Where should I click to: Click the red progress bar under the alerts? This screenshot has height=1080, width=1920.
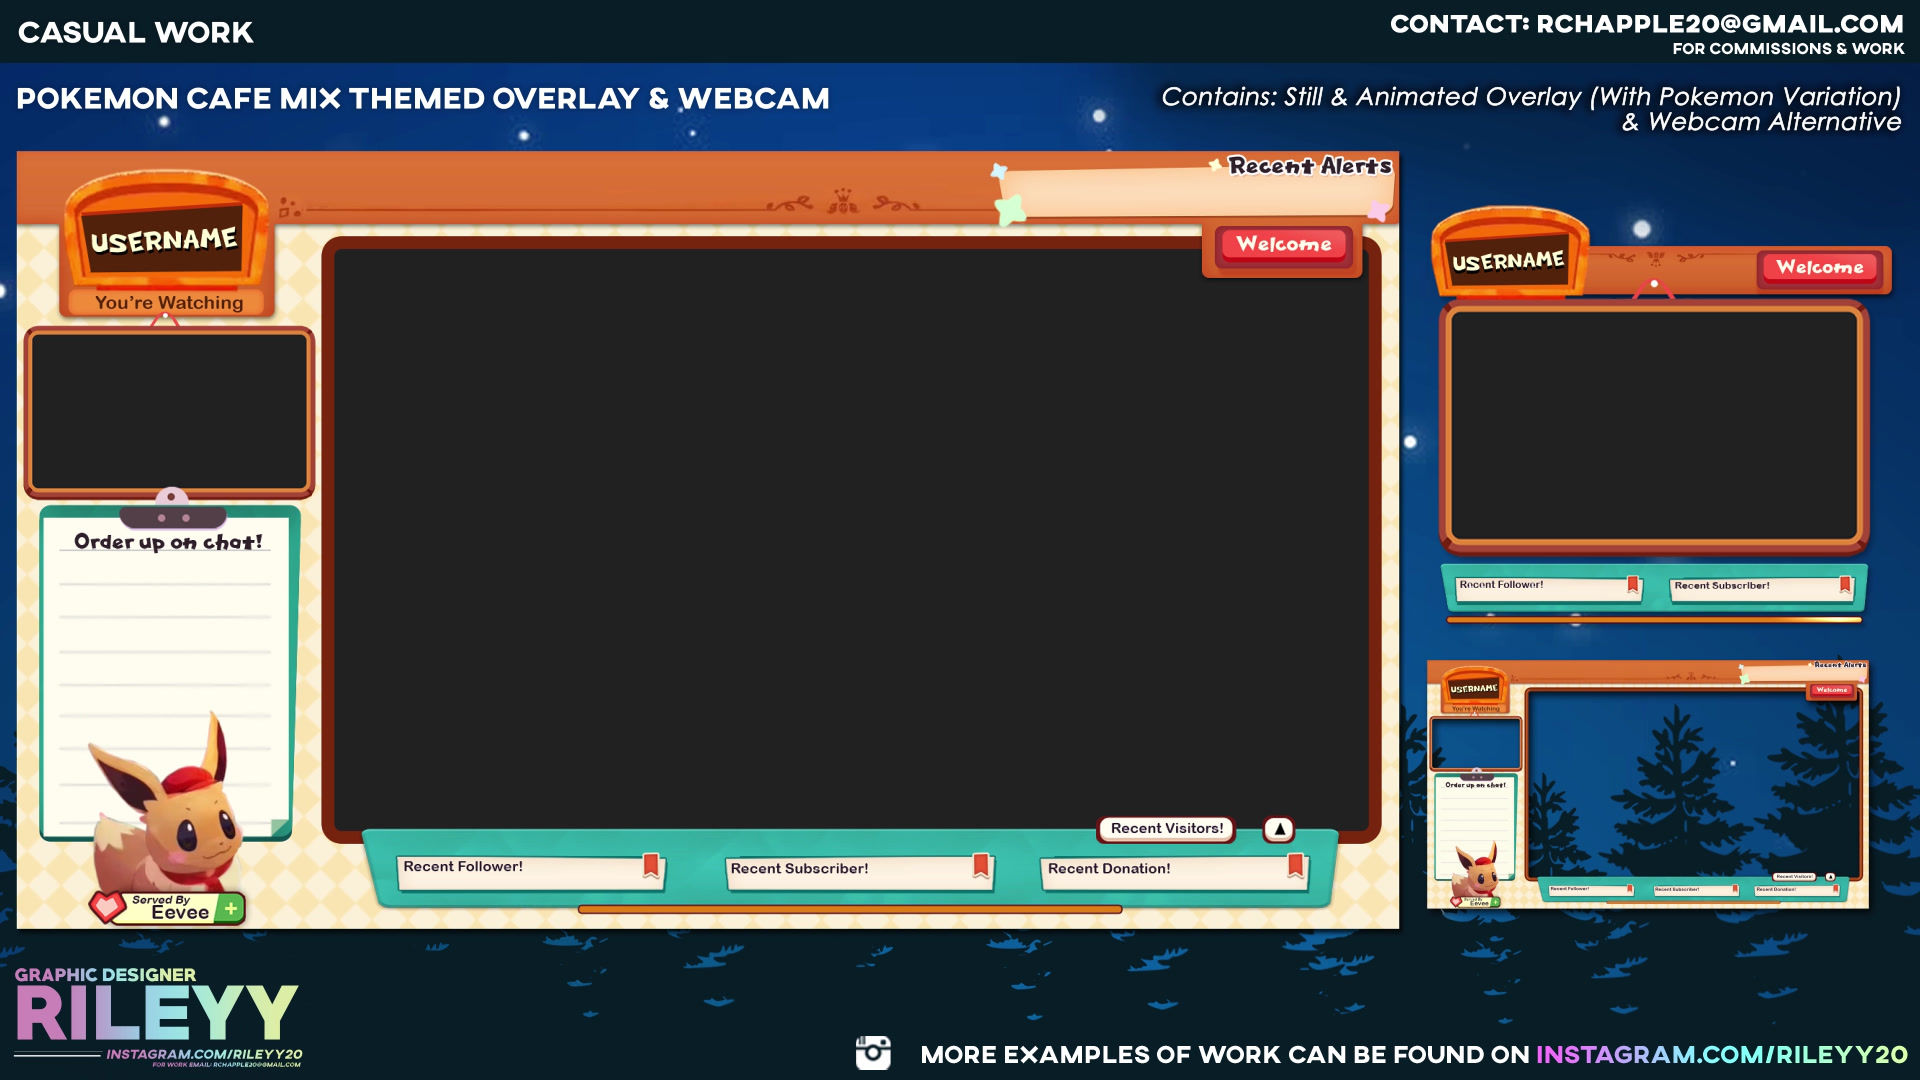click(850, 906)
